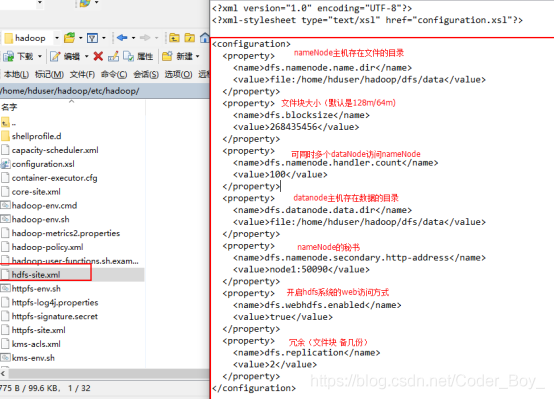Click the 编辑 edit button
554x399 pixels.
(65, 56)
